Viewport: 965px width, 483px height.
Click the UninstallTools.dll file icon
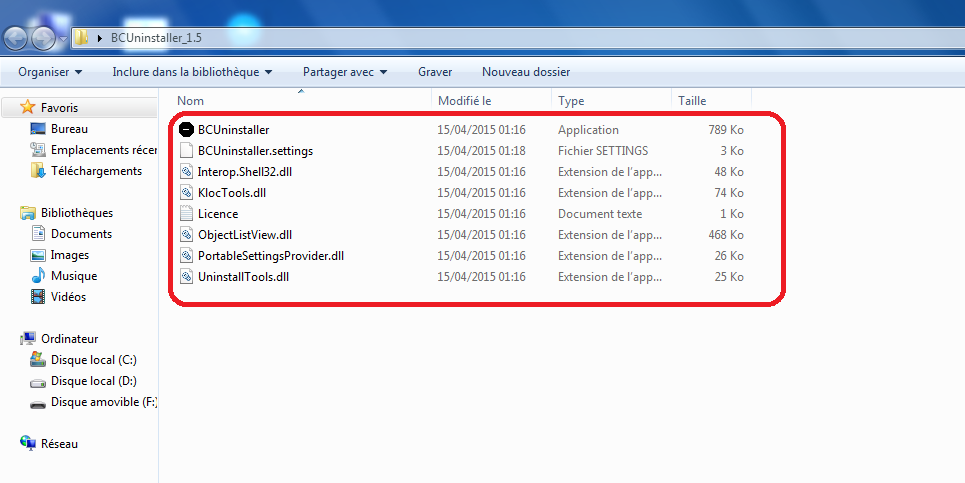coord(186,277)
